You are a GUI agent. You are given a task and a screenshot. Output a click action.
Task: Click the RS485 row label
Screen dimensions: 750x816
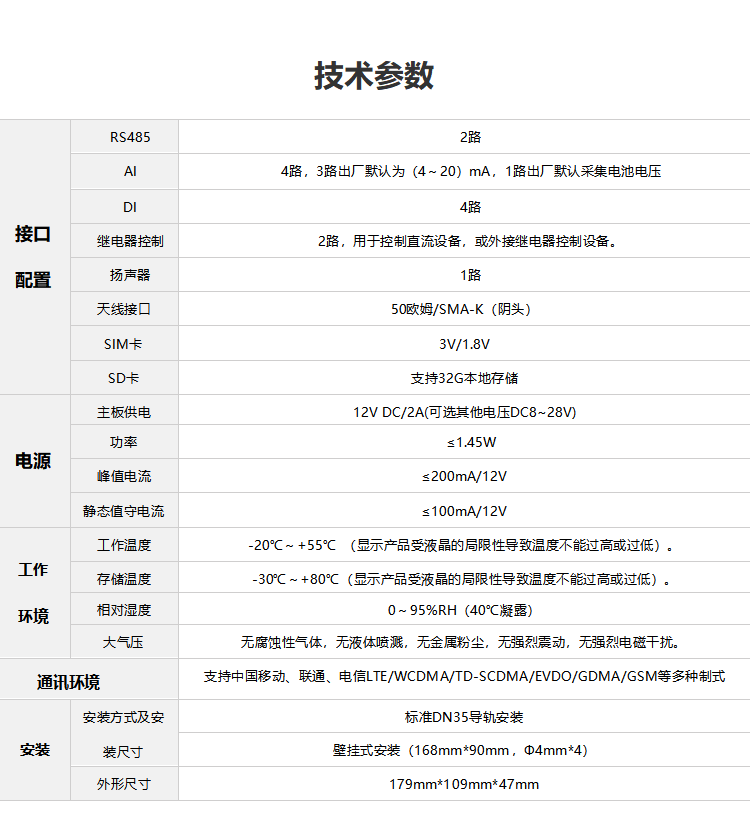pos(130,137)
